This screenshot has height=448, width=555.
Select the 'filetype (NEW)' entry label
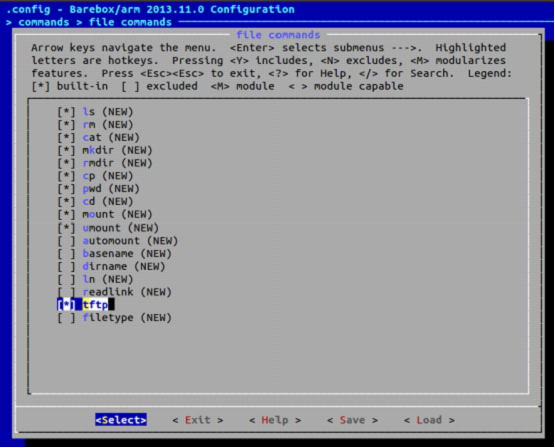[x=127, y=318]
